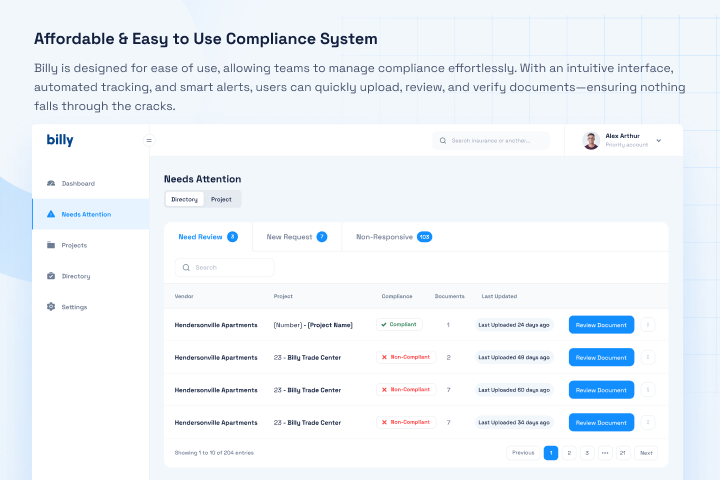Image resolution: width=720 pixels, height=480 pixels.
Task: Switch to the Directory view toggle
Action: point(185,199)
